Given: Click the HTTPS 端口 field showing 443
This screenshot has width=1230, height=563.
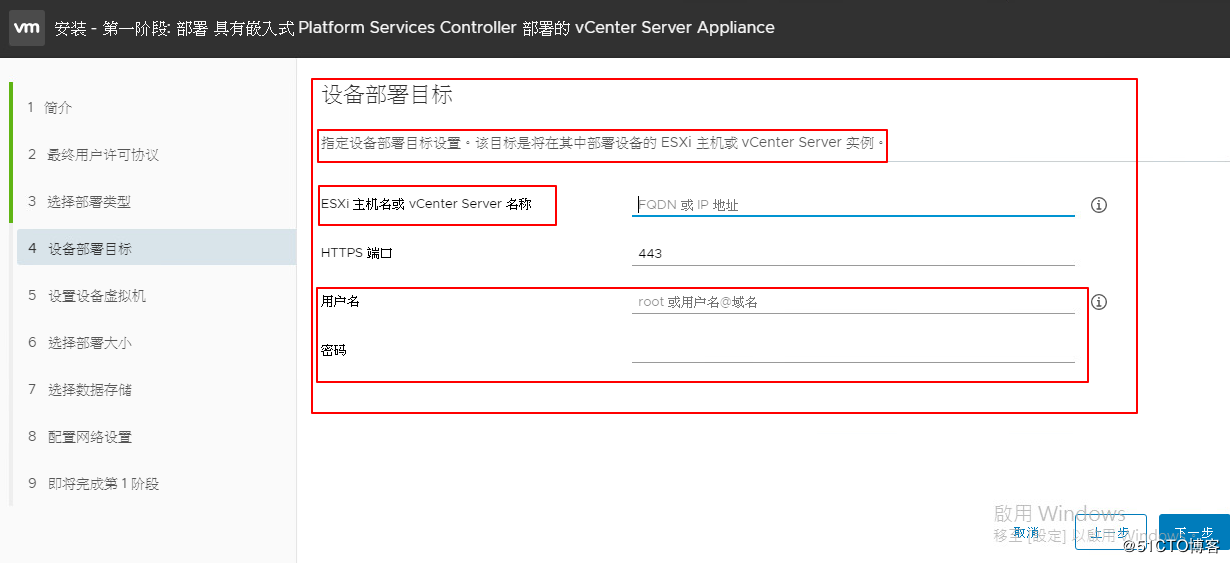Looking at the screenshot, I should [x=852, y=254].
